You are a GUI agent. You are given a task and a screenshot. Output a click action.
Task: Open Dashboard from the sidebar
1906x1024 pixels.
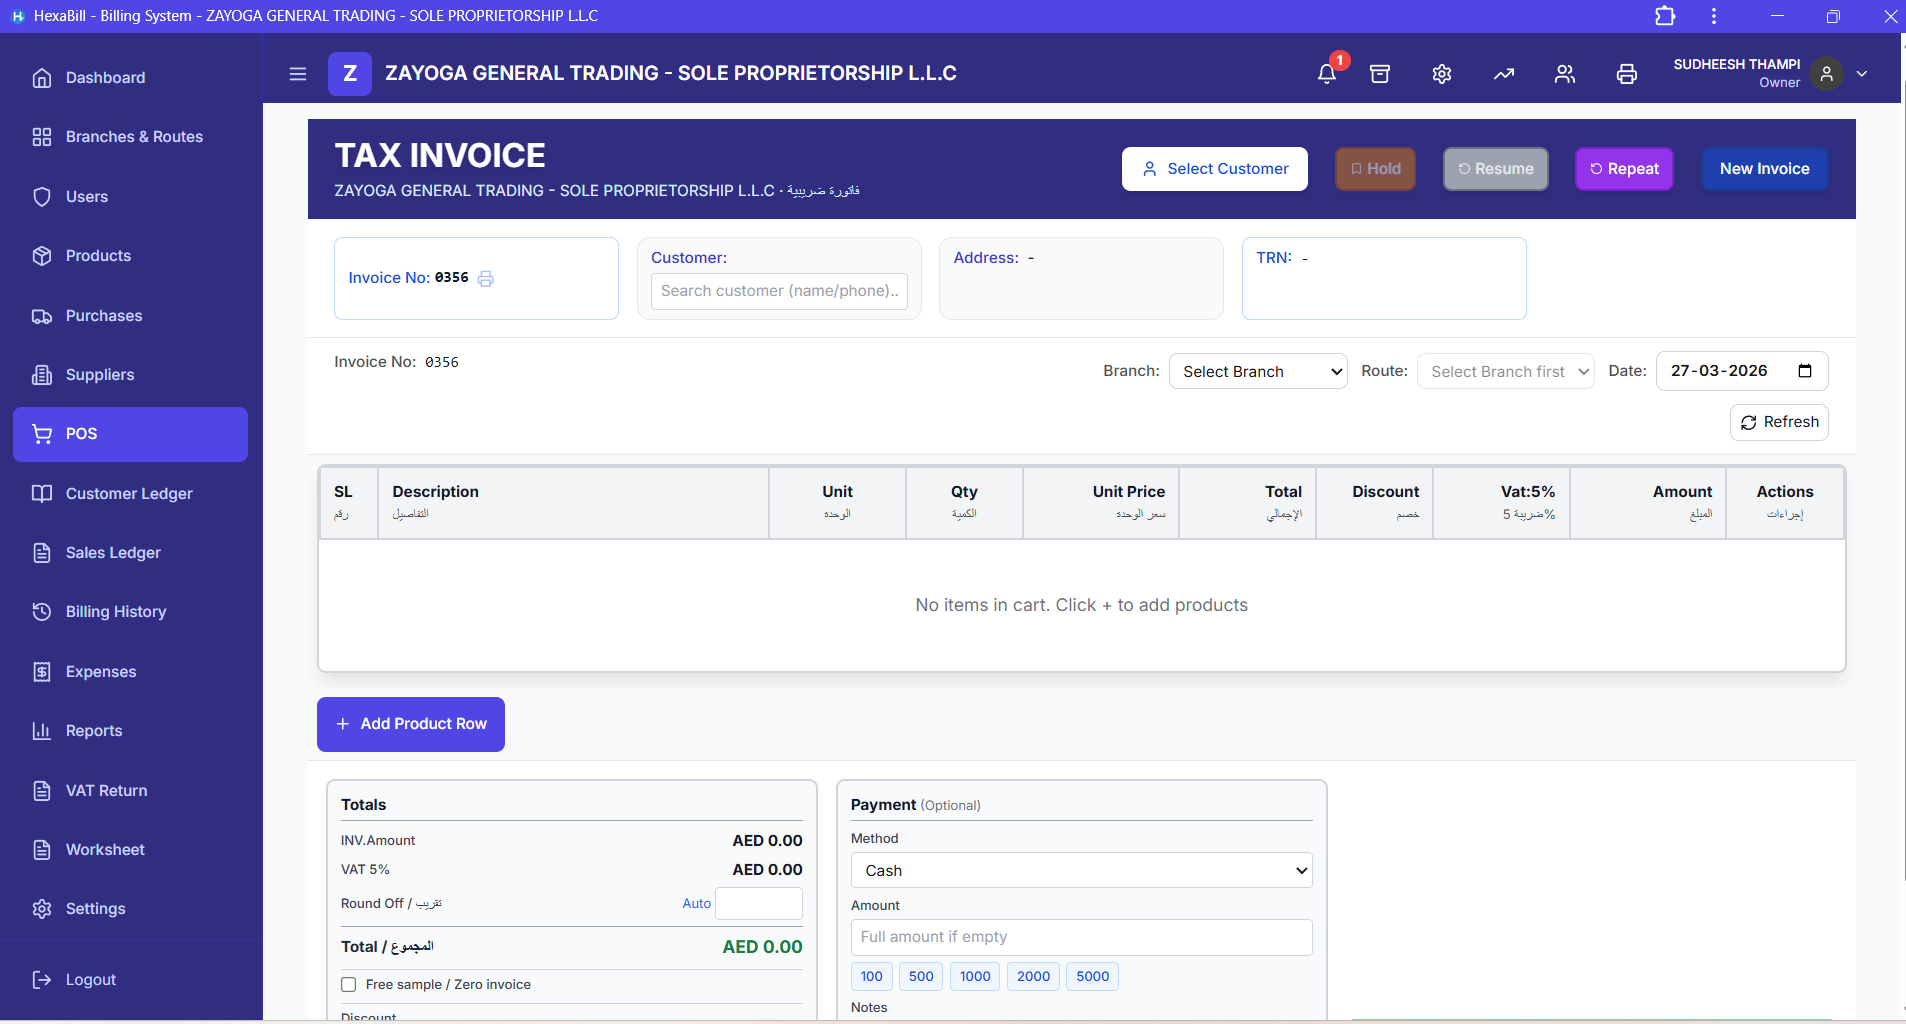pos(130,78)
